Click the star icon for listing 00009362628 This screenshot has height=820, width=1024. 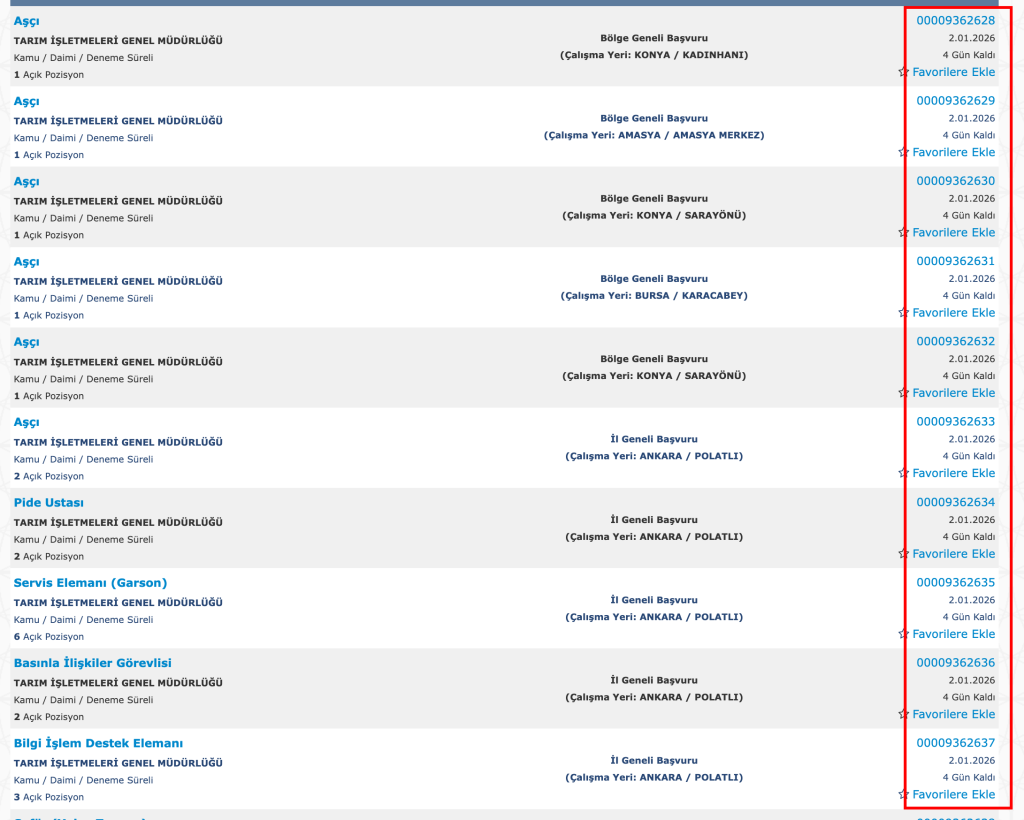(903, 72)
